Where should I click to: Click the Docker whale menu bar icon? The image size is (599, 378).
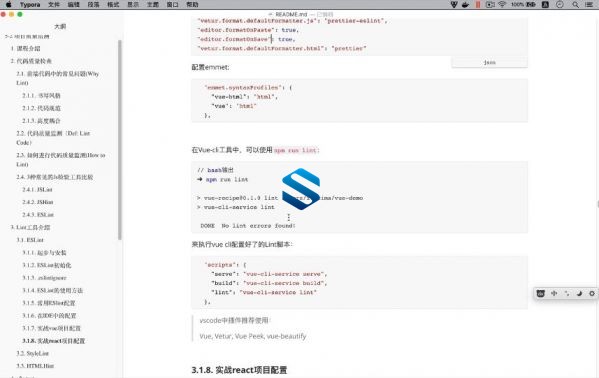[465, 5]
